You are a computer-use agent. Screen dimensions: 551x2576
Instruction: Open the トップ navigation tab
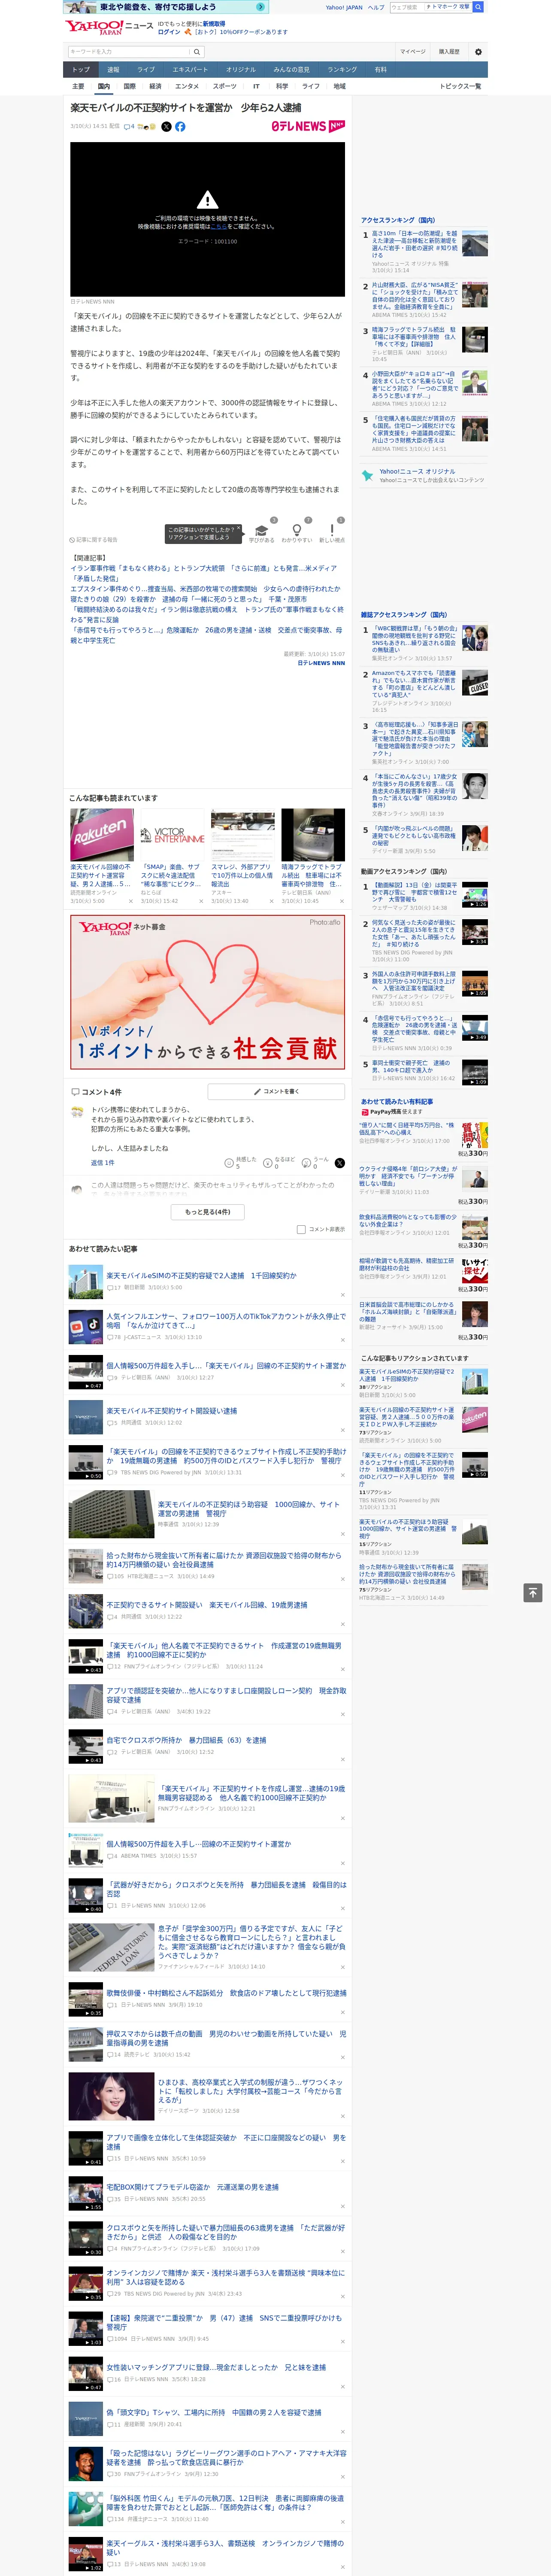pyautogui.click(x=81, y=70)
